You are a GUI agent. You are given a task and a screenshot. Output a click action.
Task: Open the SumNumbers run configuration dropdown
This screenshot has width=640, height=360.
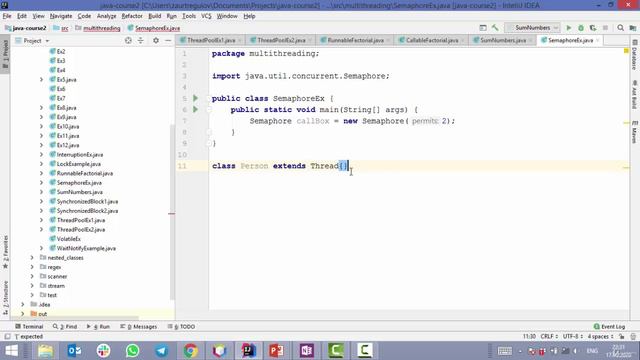click(532, 28)
